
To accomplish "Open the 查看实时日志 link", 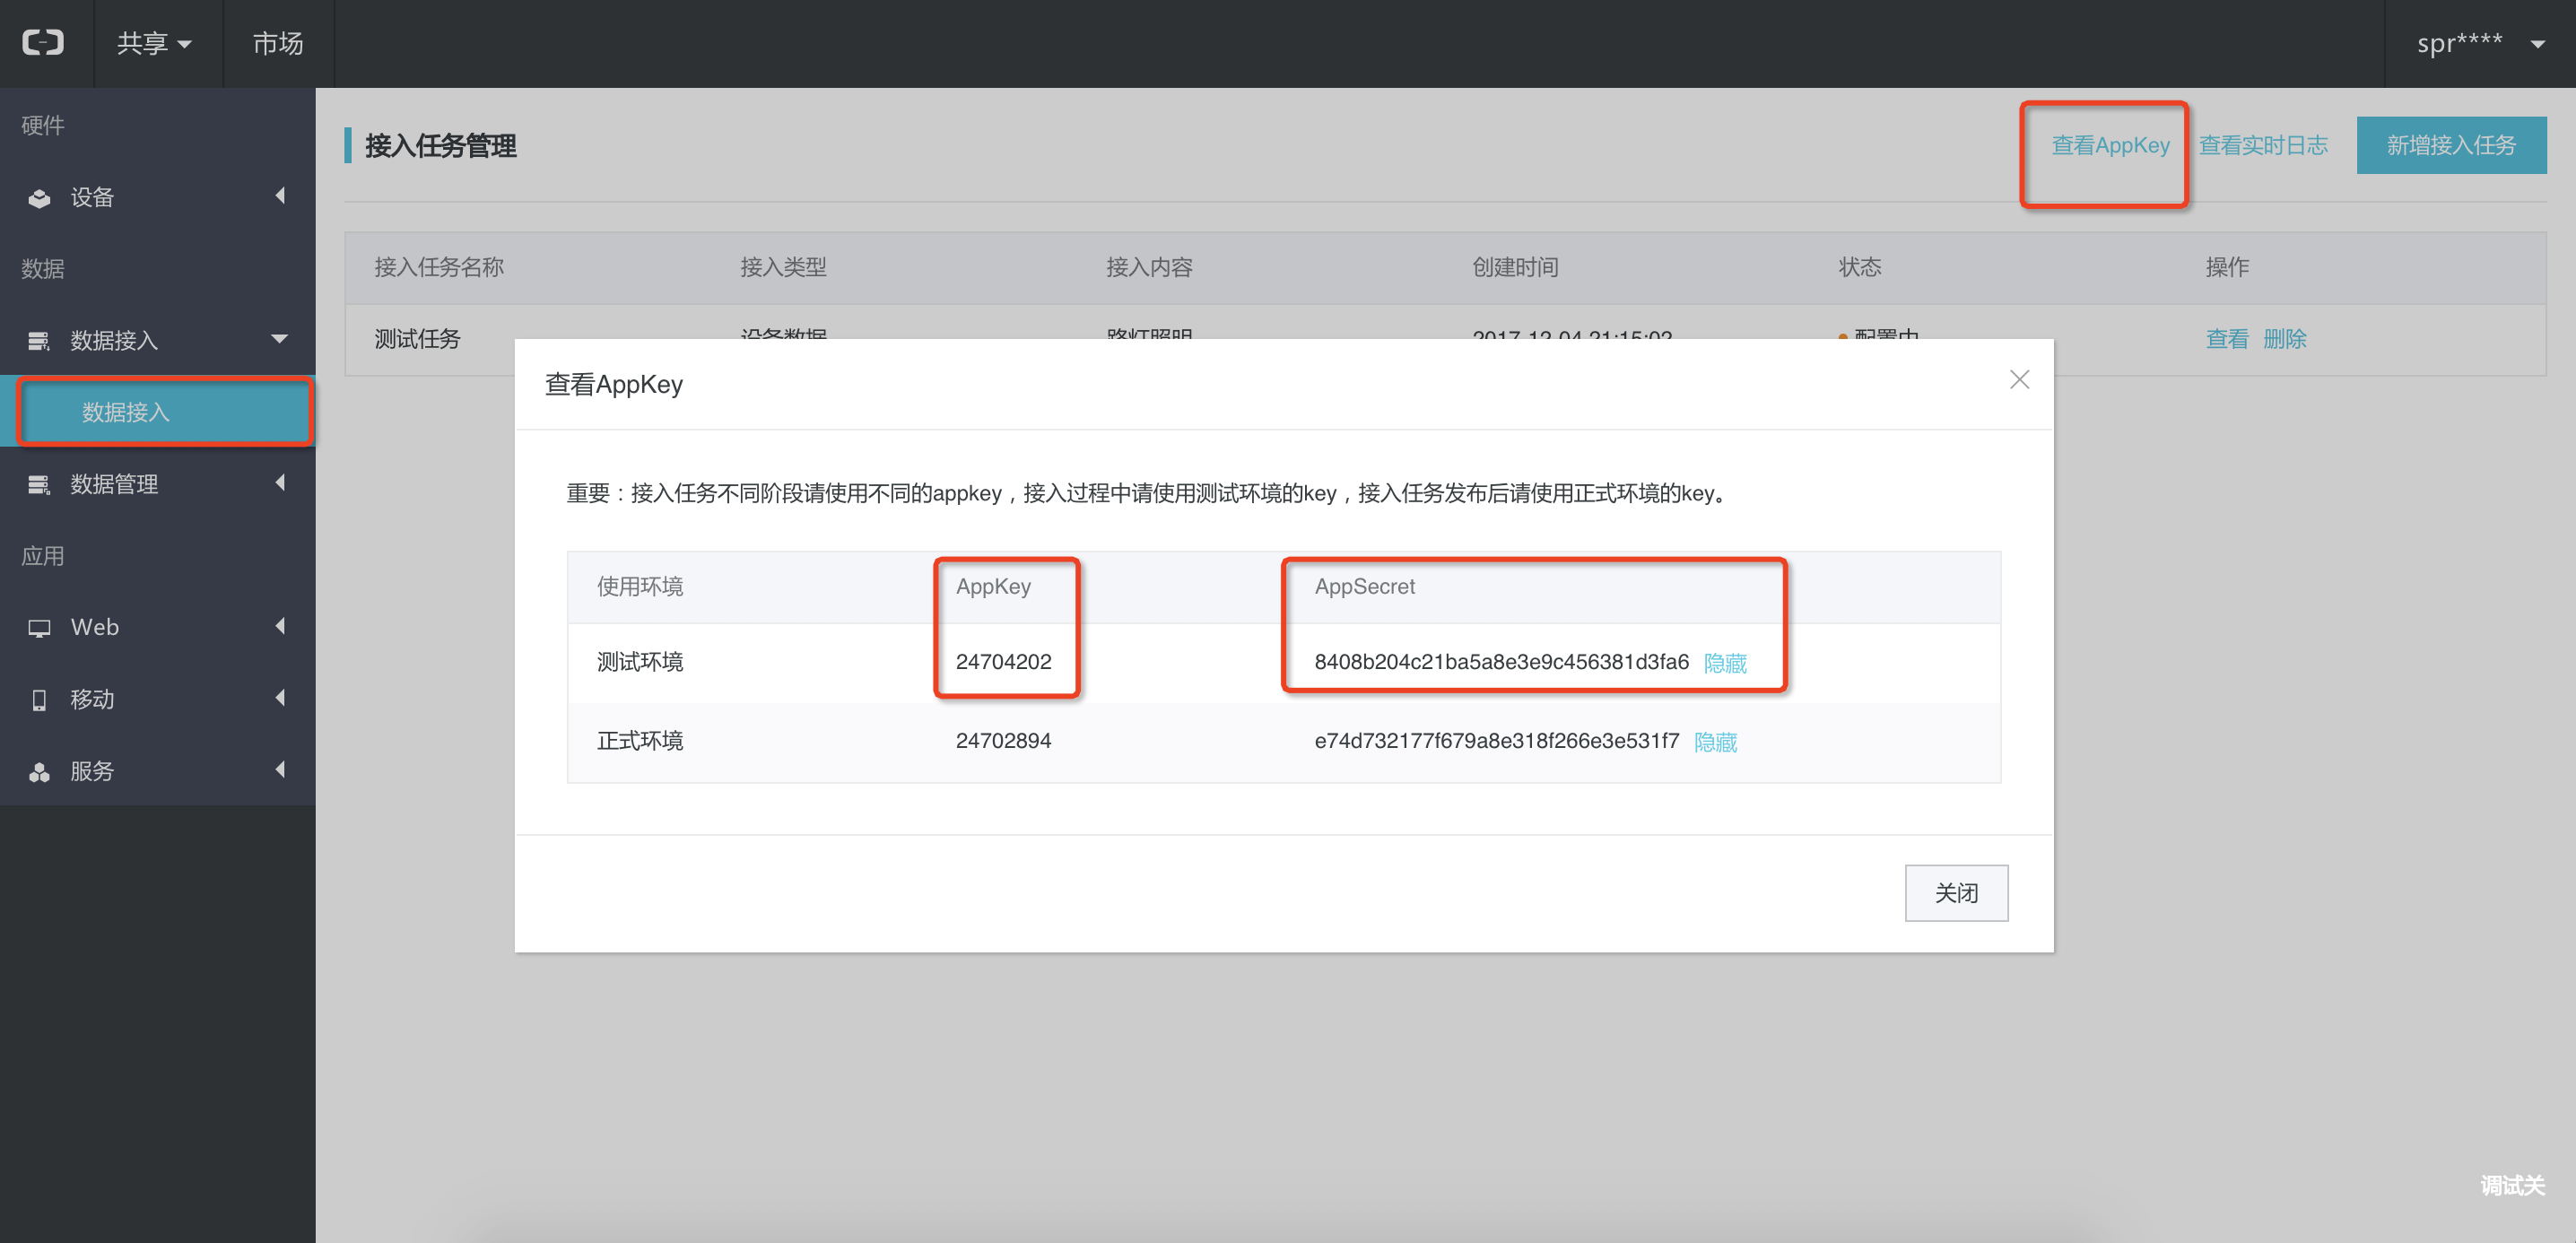I will tap(2263, 145).
